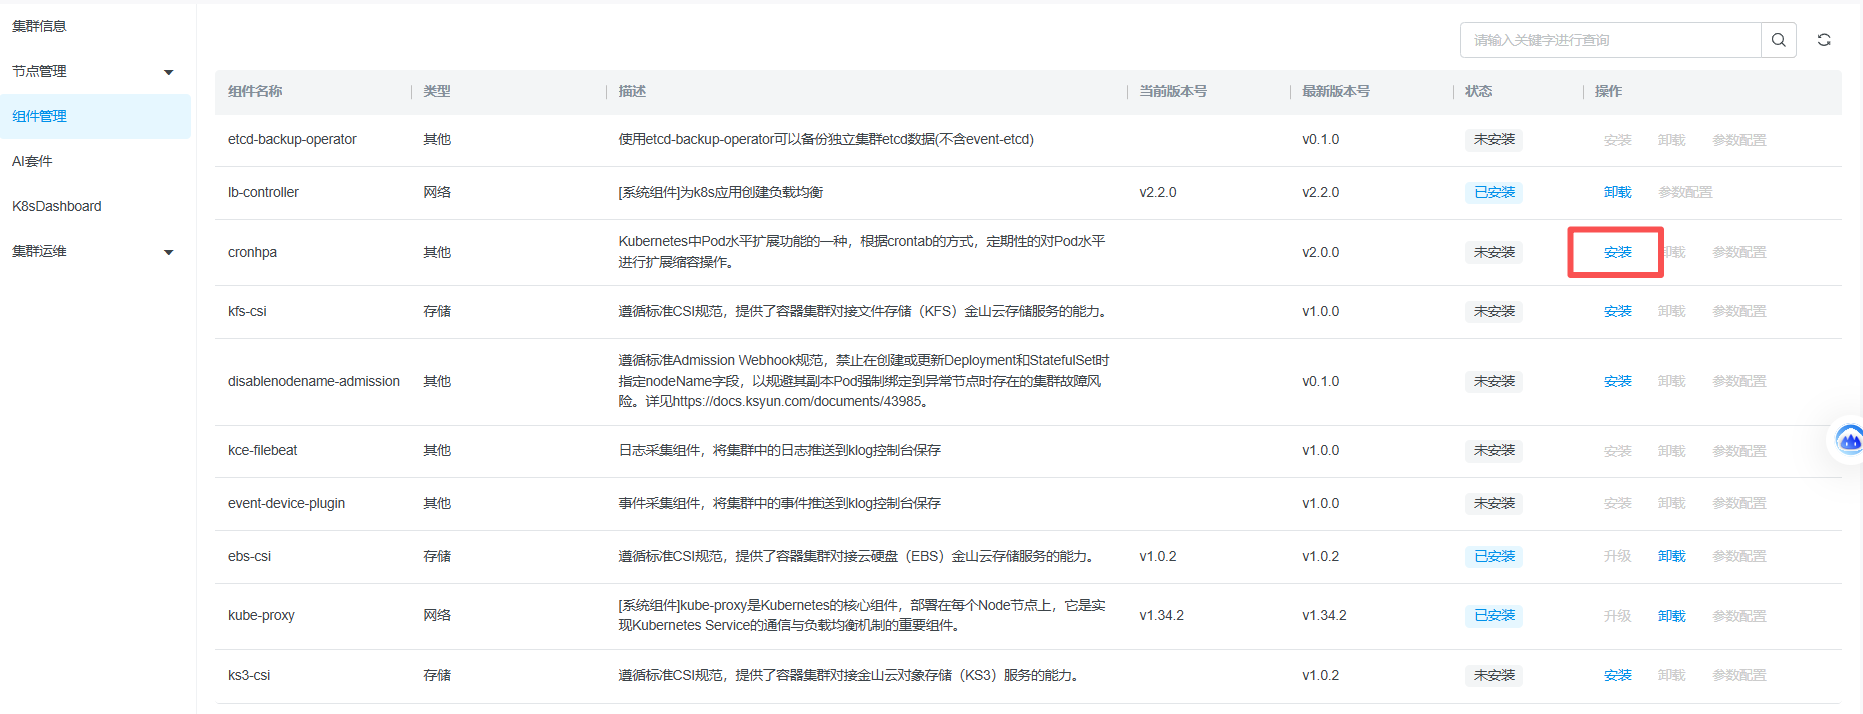Click the 组件名称 column header

pos(255,91)
